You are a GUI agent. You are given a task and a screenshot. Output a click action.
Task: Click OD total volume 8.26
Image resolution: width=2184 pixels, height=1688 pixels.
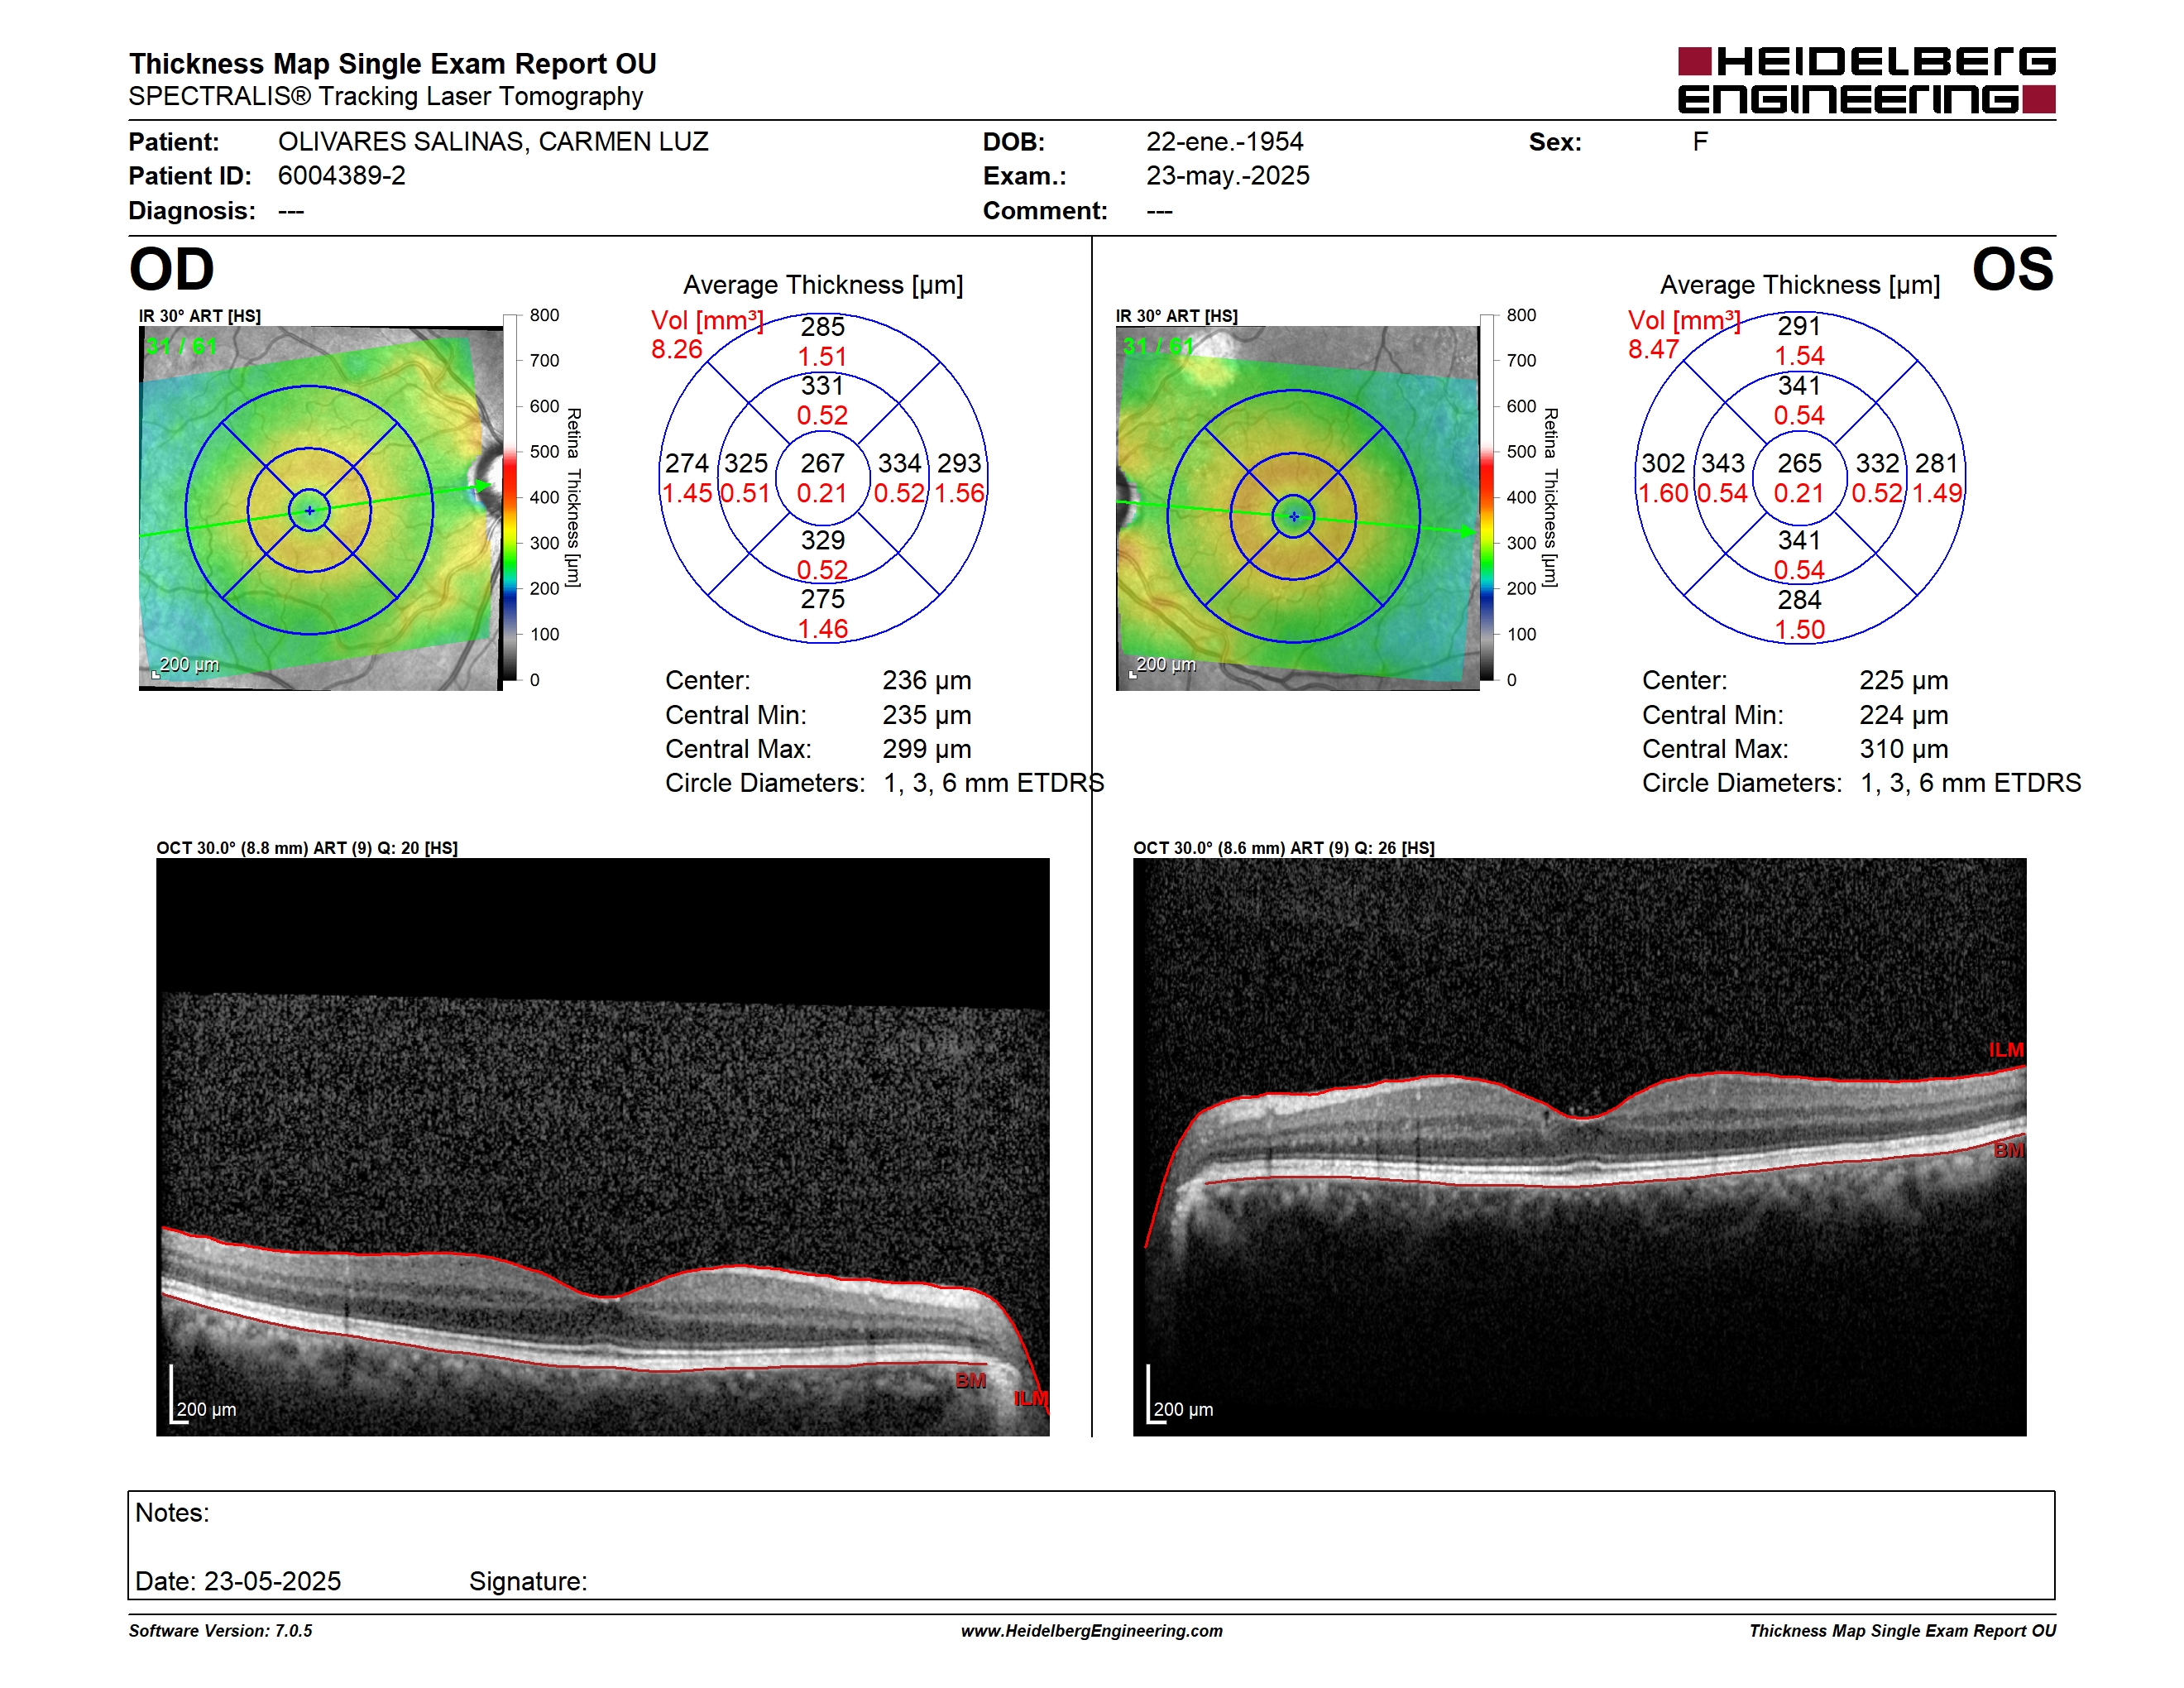point(677,349)
